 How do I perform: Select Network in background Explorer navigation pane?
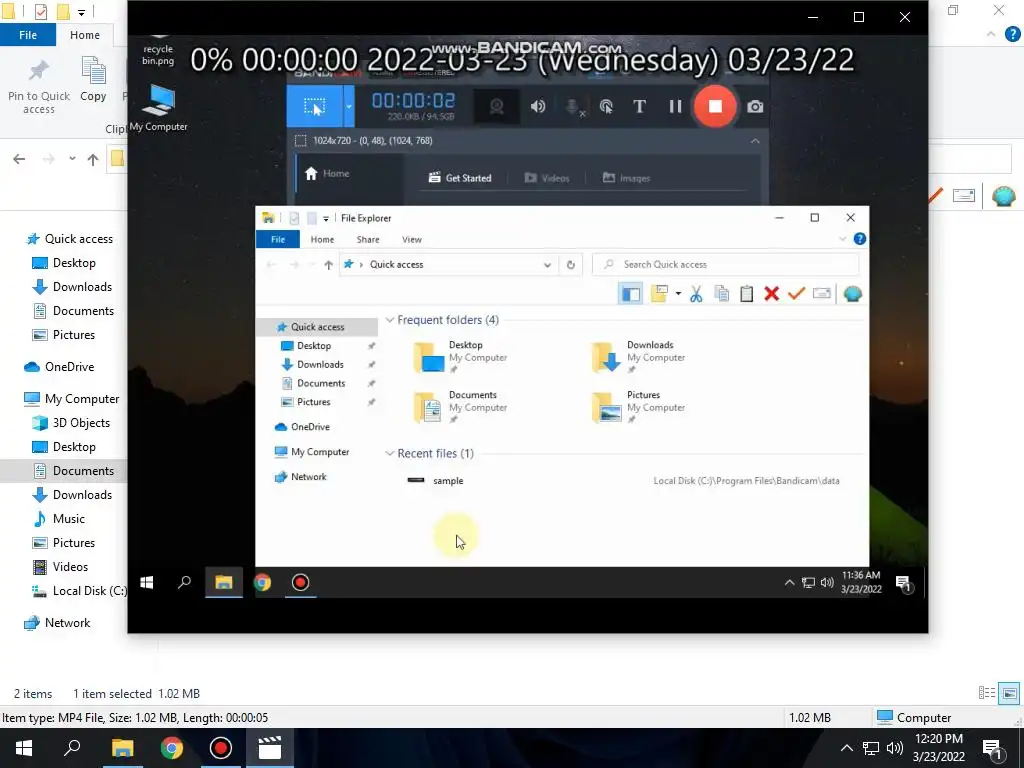point(57,623)
